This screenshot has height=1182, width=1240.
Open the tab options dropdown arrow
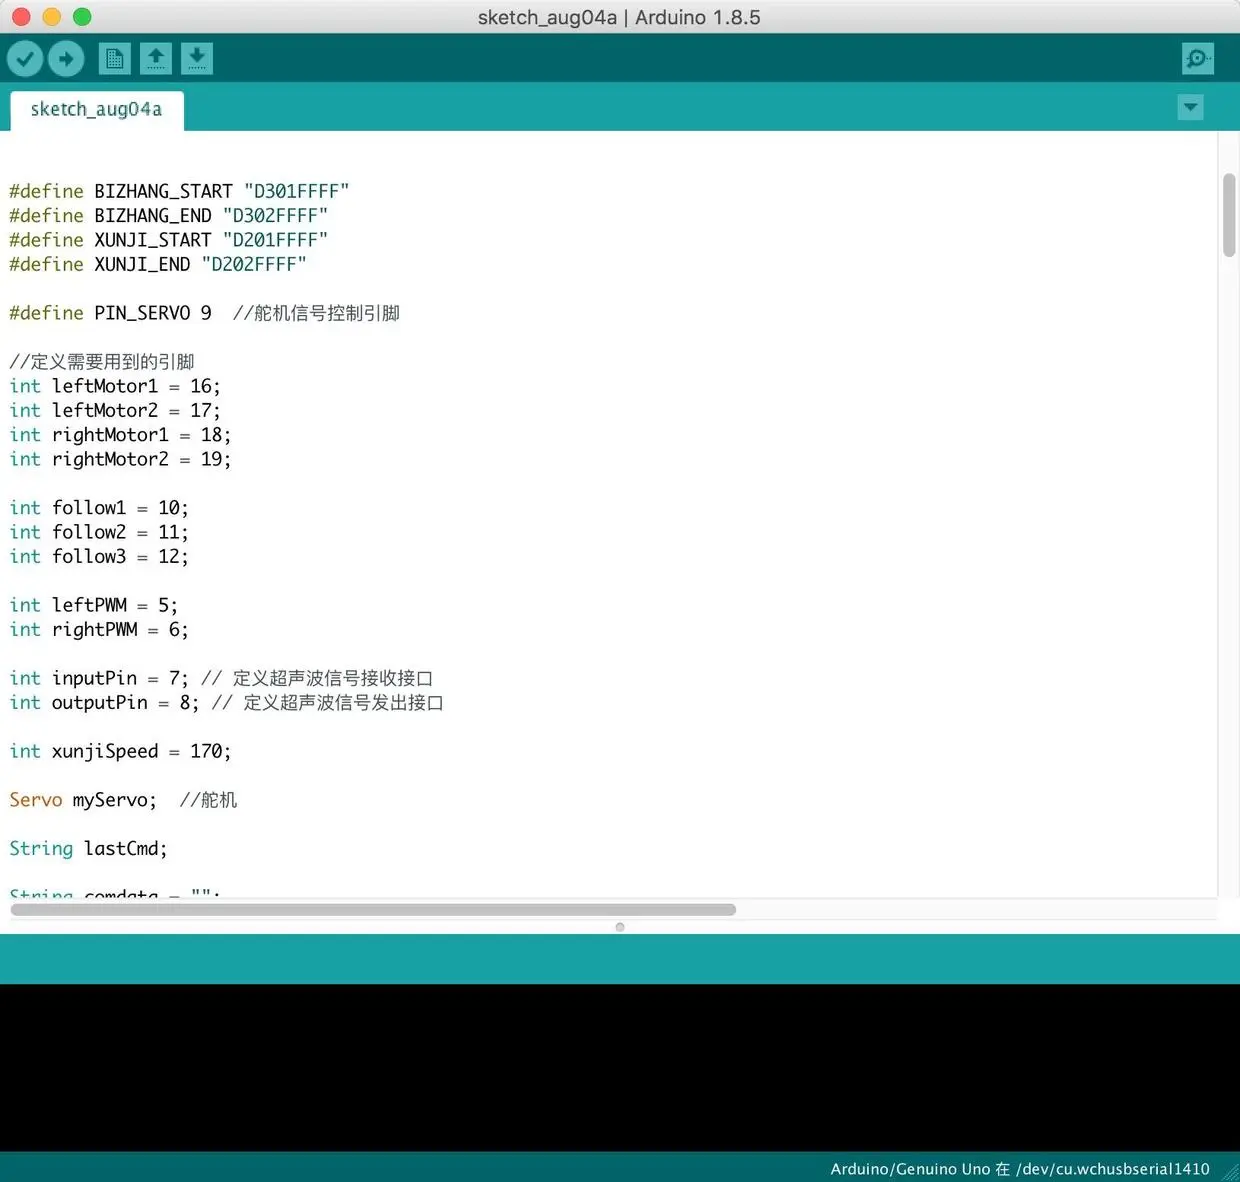(1190, 108)
